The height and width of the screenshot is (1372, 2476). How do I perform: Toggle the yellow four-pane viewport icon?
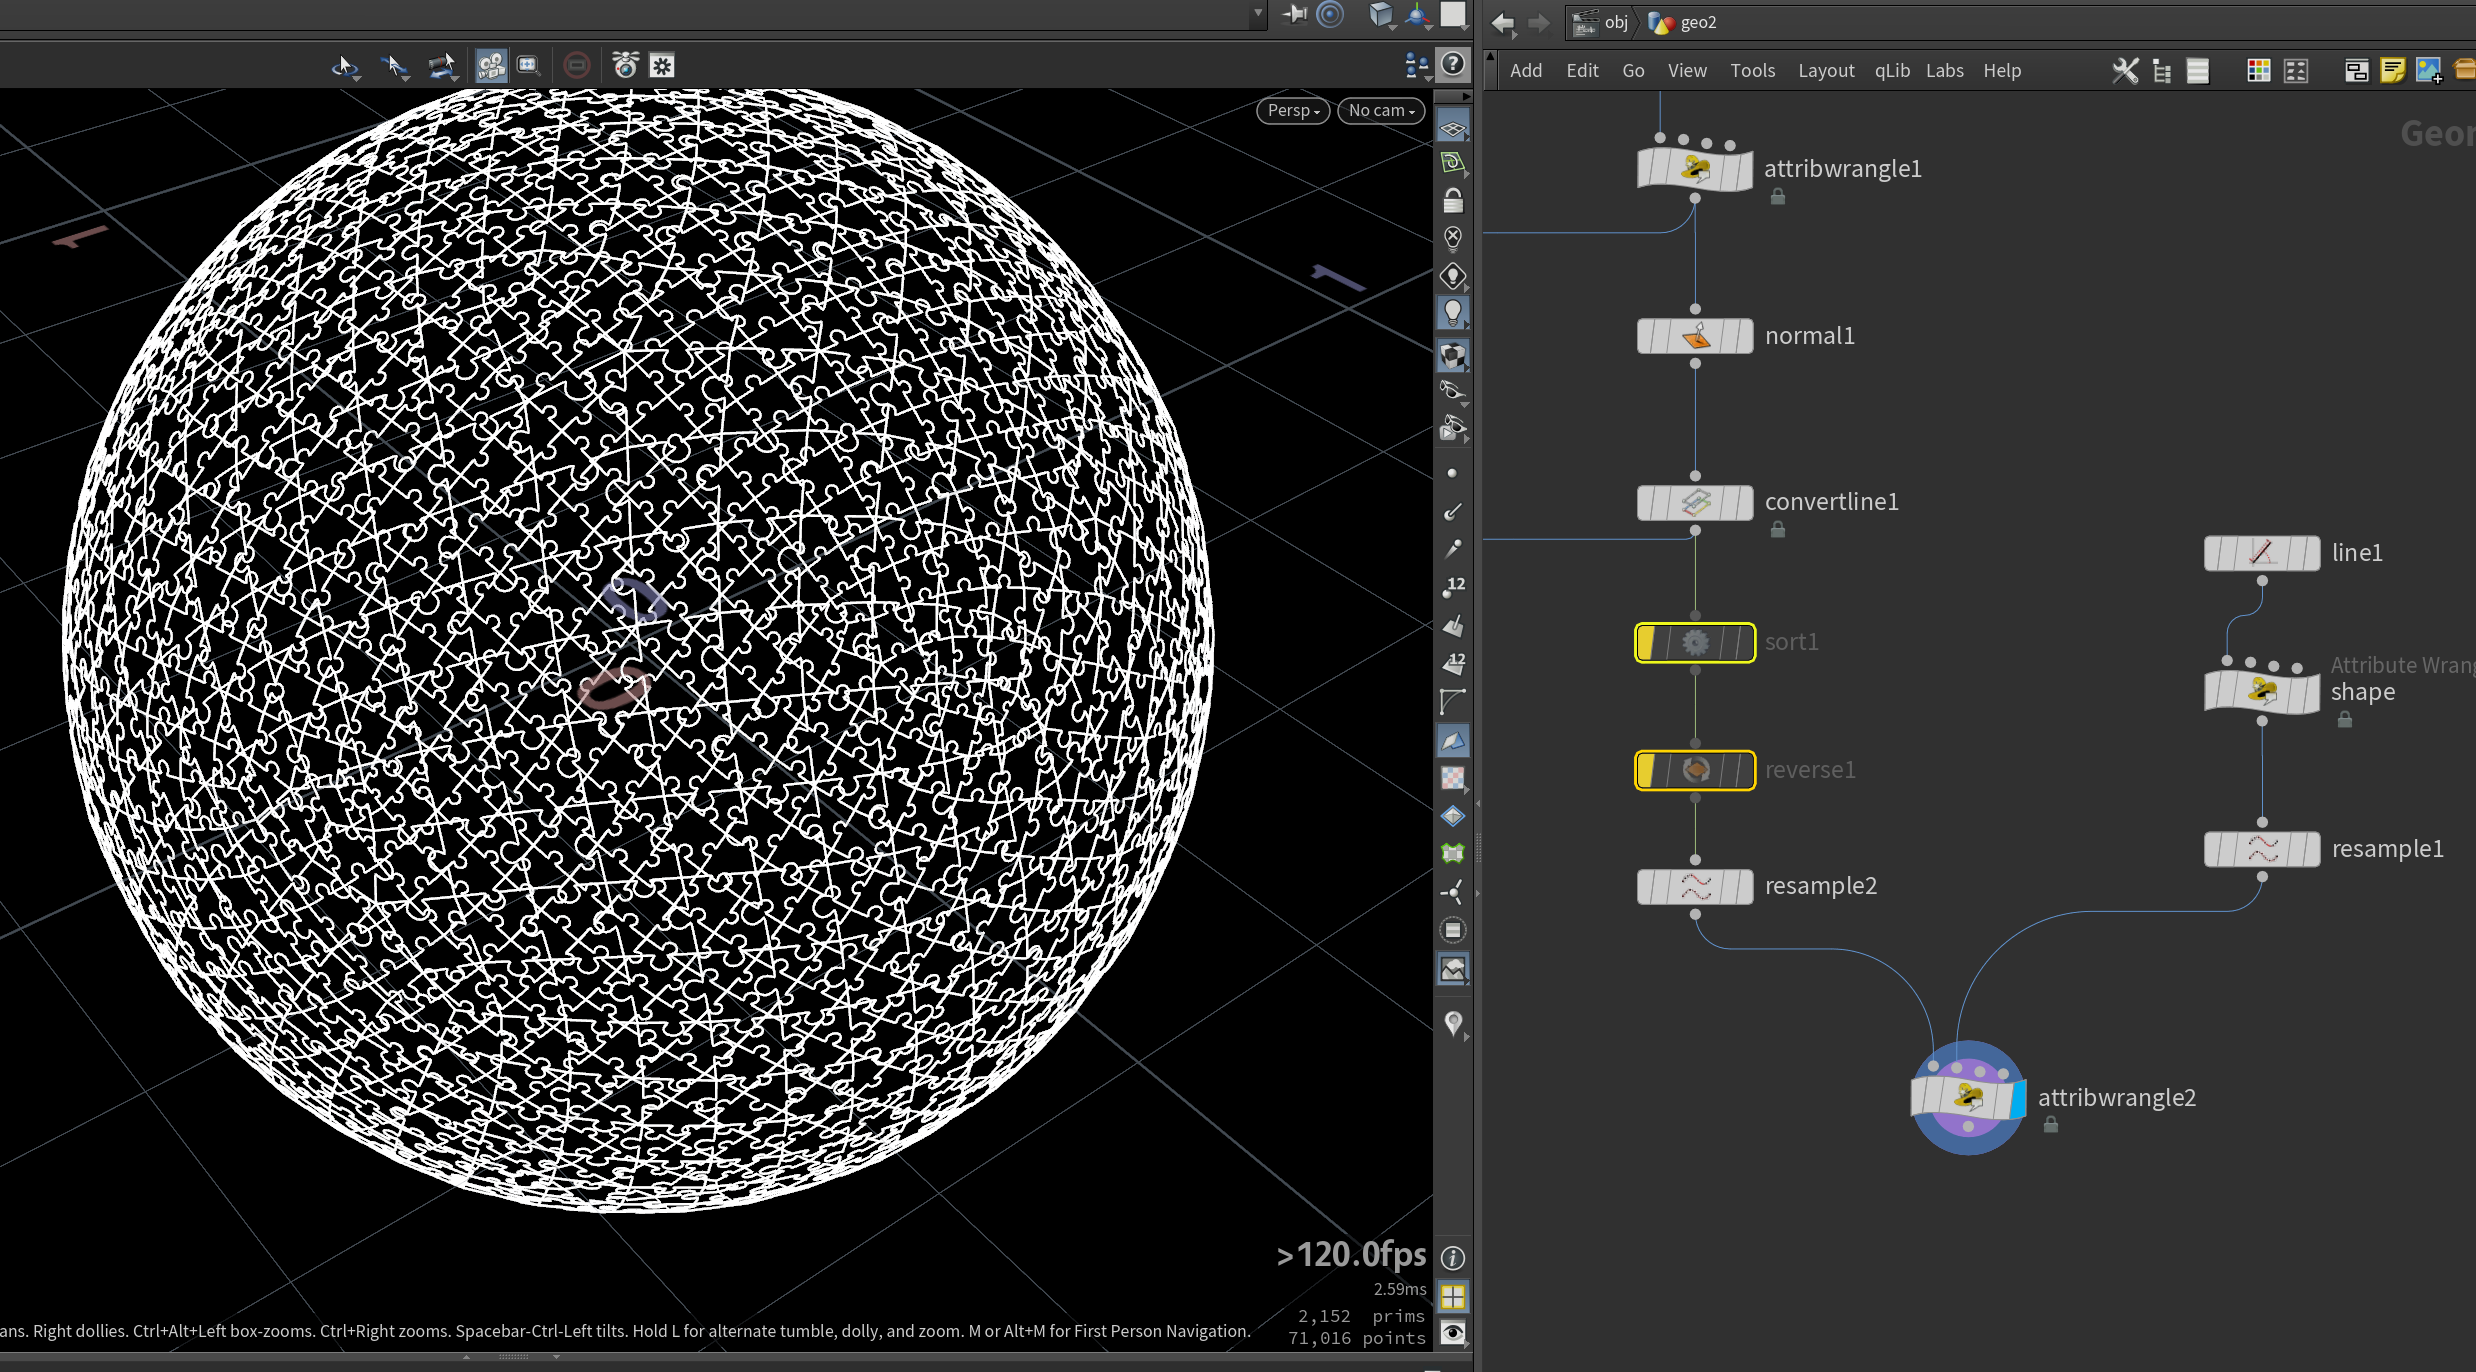1453,1297
